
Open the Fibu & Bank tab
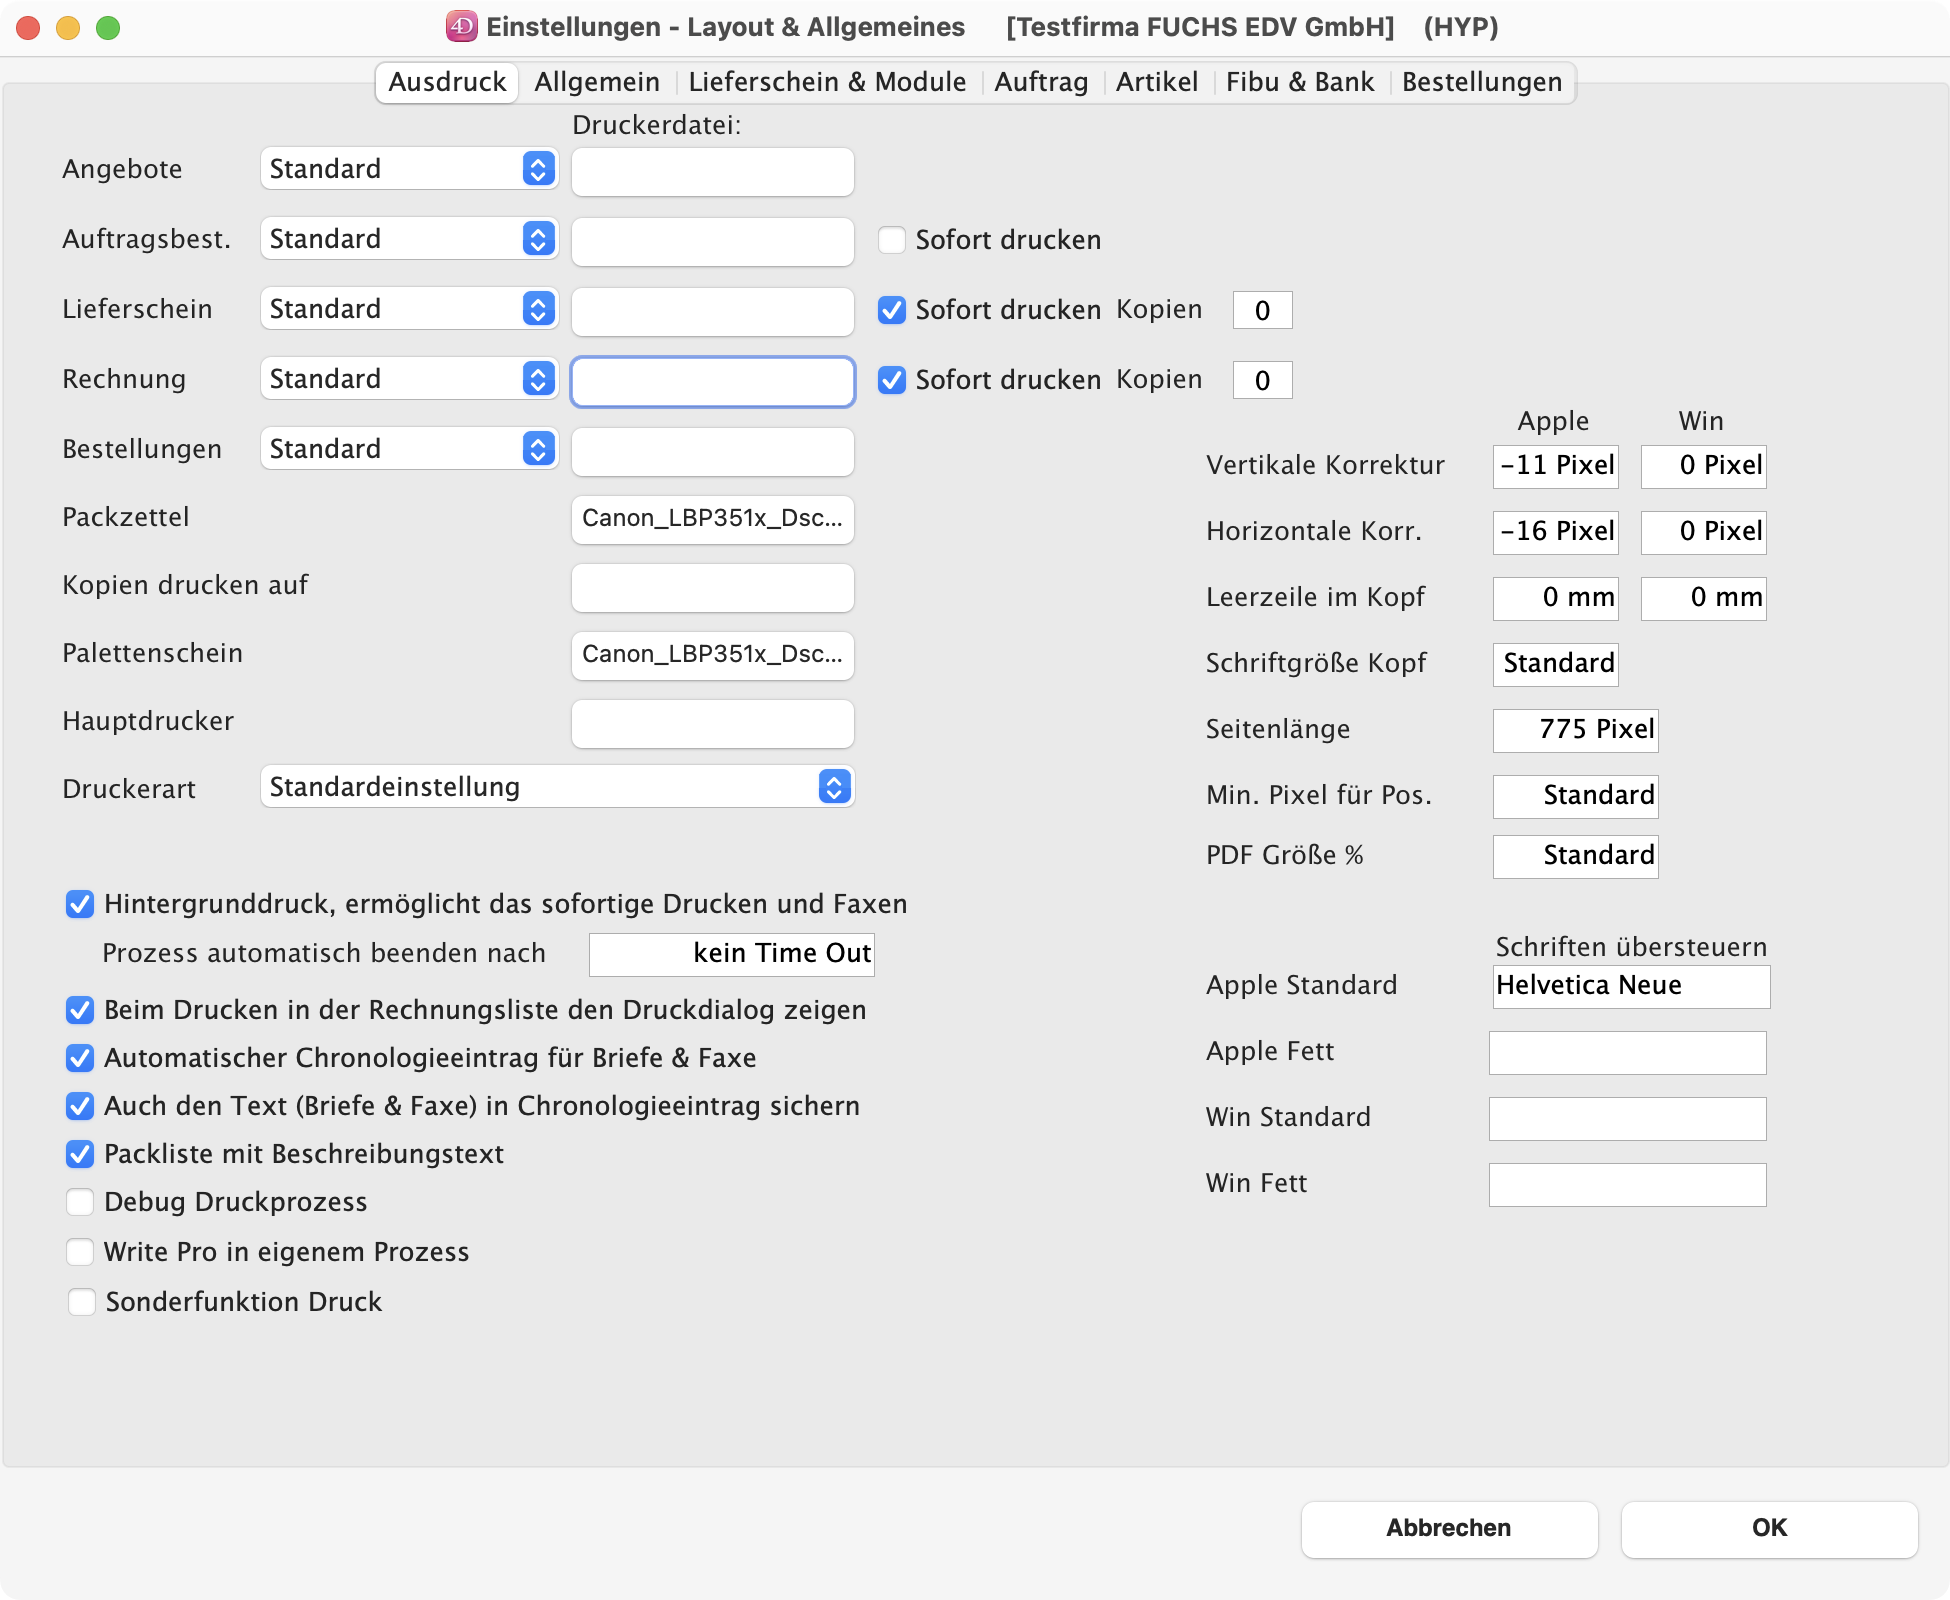pos(1299,82)
